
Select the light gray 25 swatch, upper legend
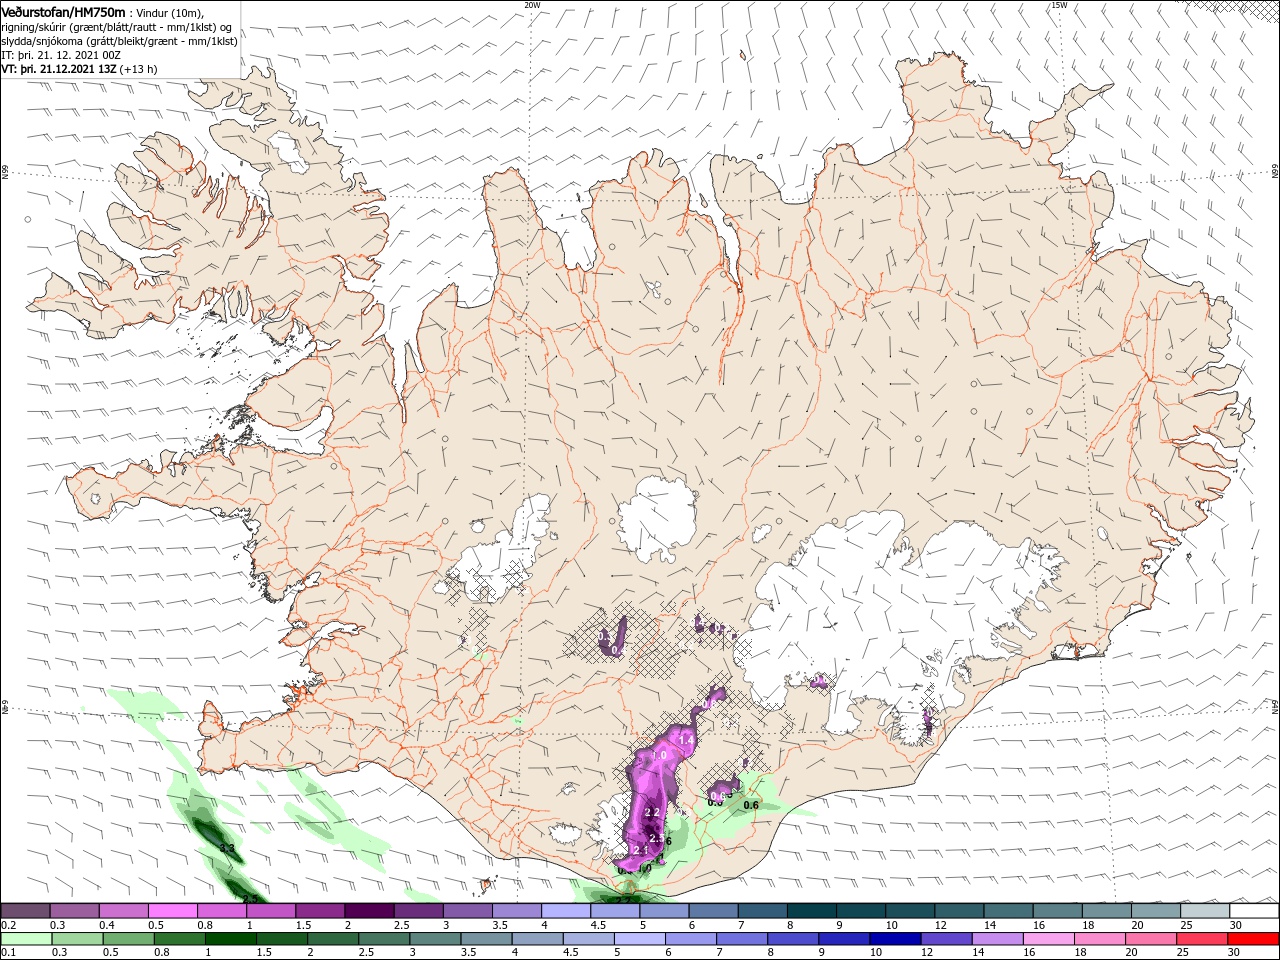1205,910
